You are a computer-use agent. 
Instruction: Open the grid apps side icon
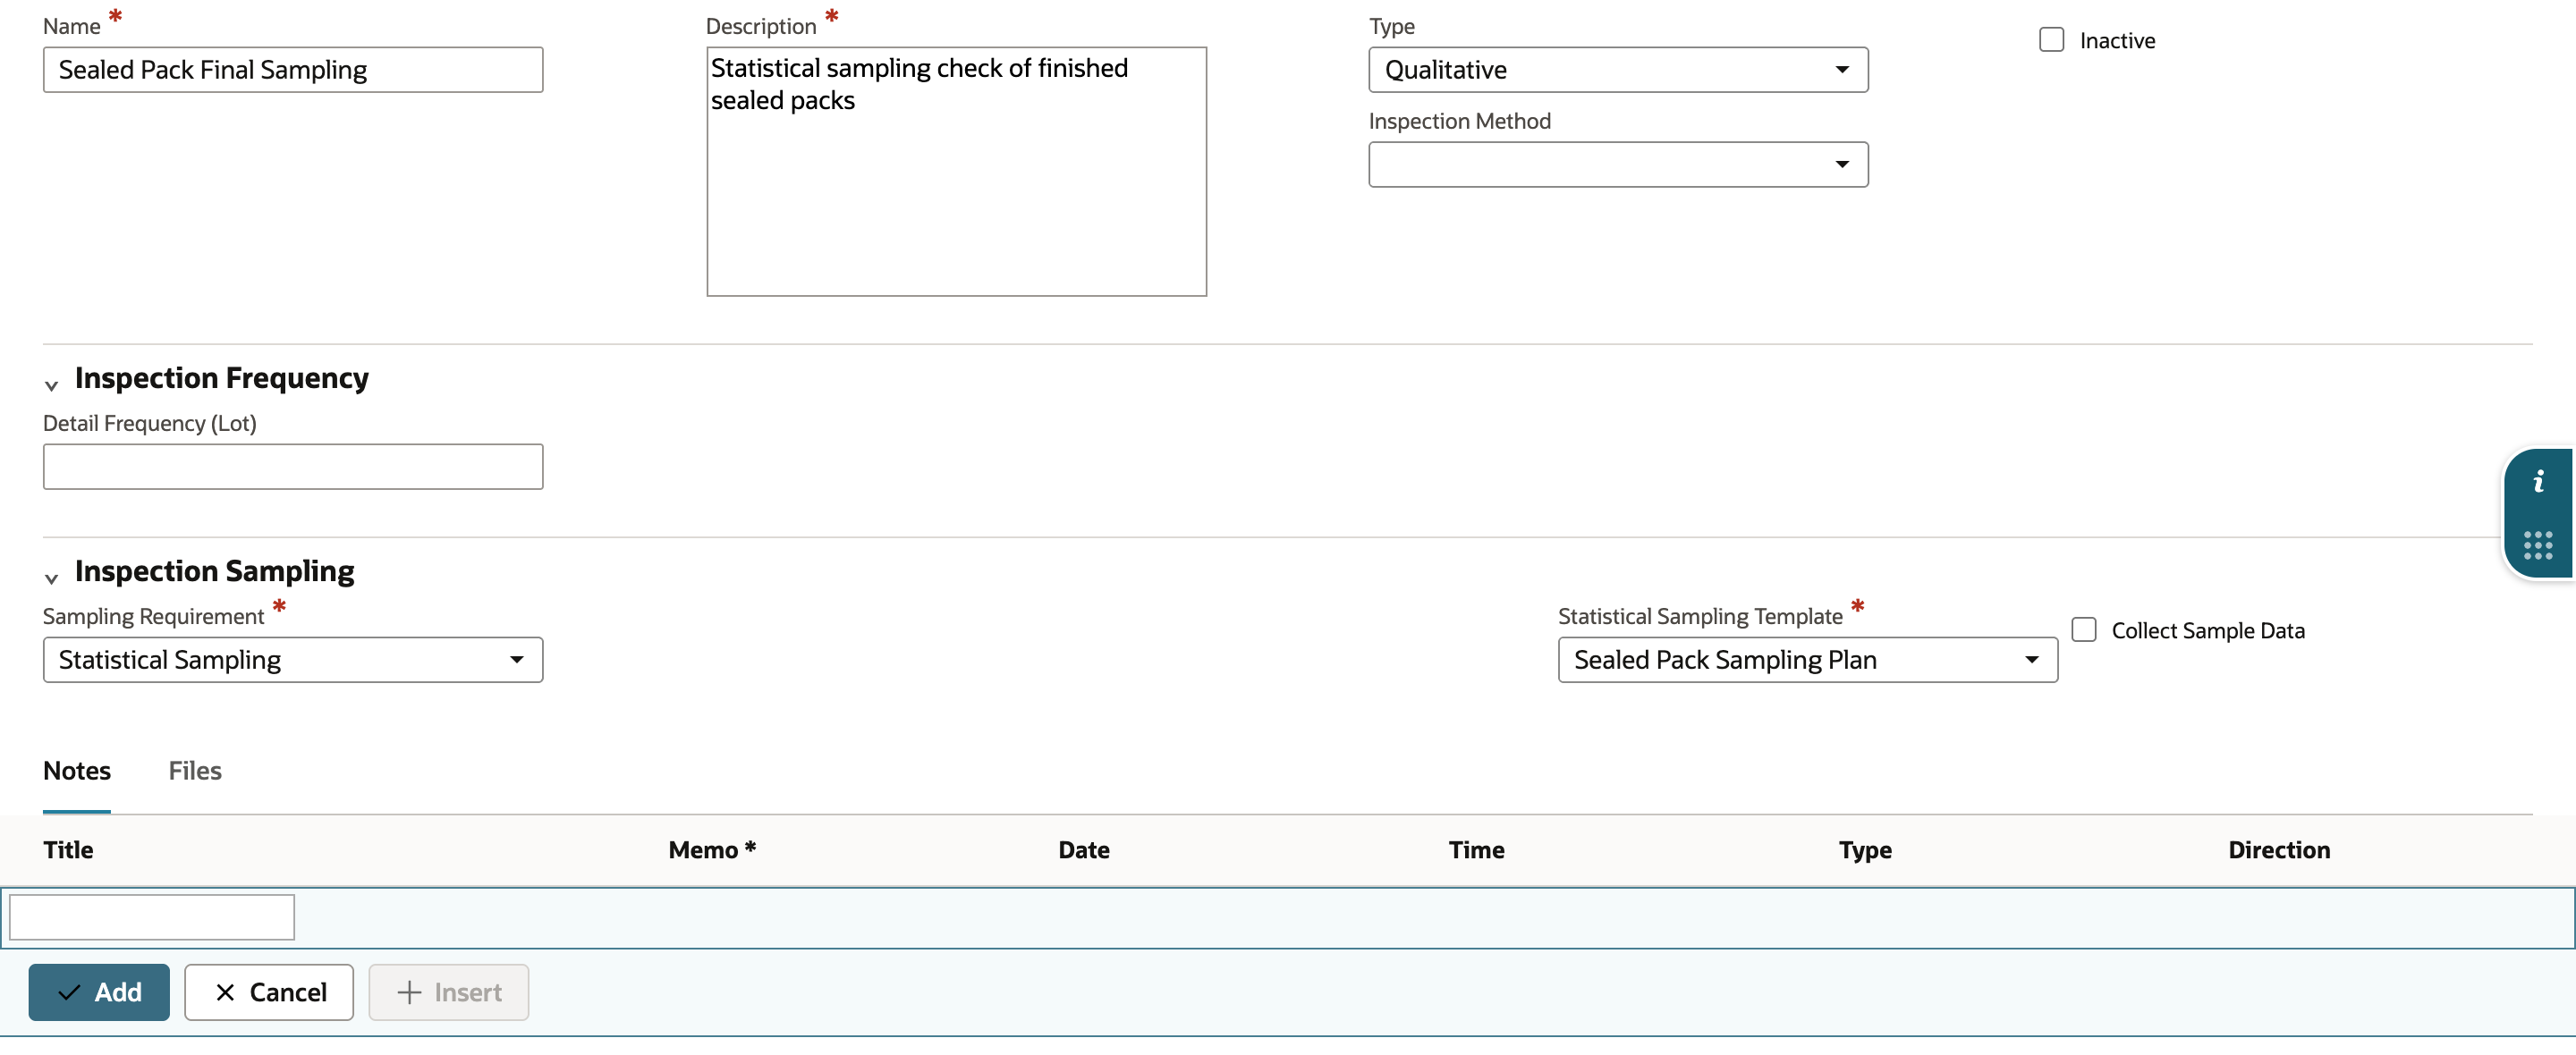(2538, 545)
